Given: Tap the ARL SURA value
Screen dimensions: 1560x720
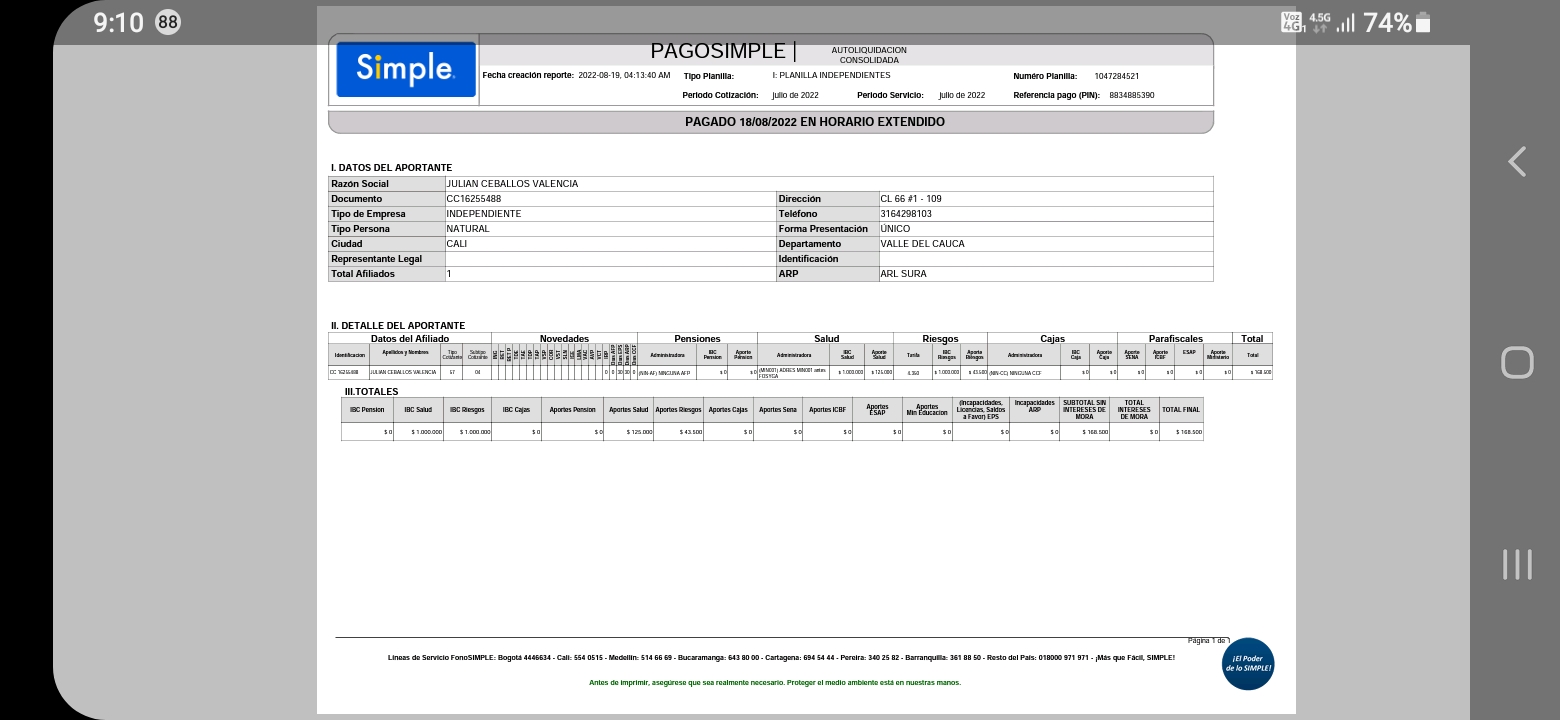Looking at the screenshot, I should pos(903,274).
